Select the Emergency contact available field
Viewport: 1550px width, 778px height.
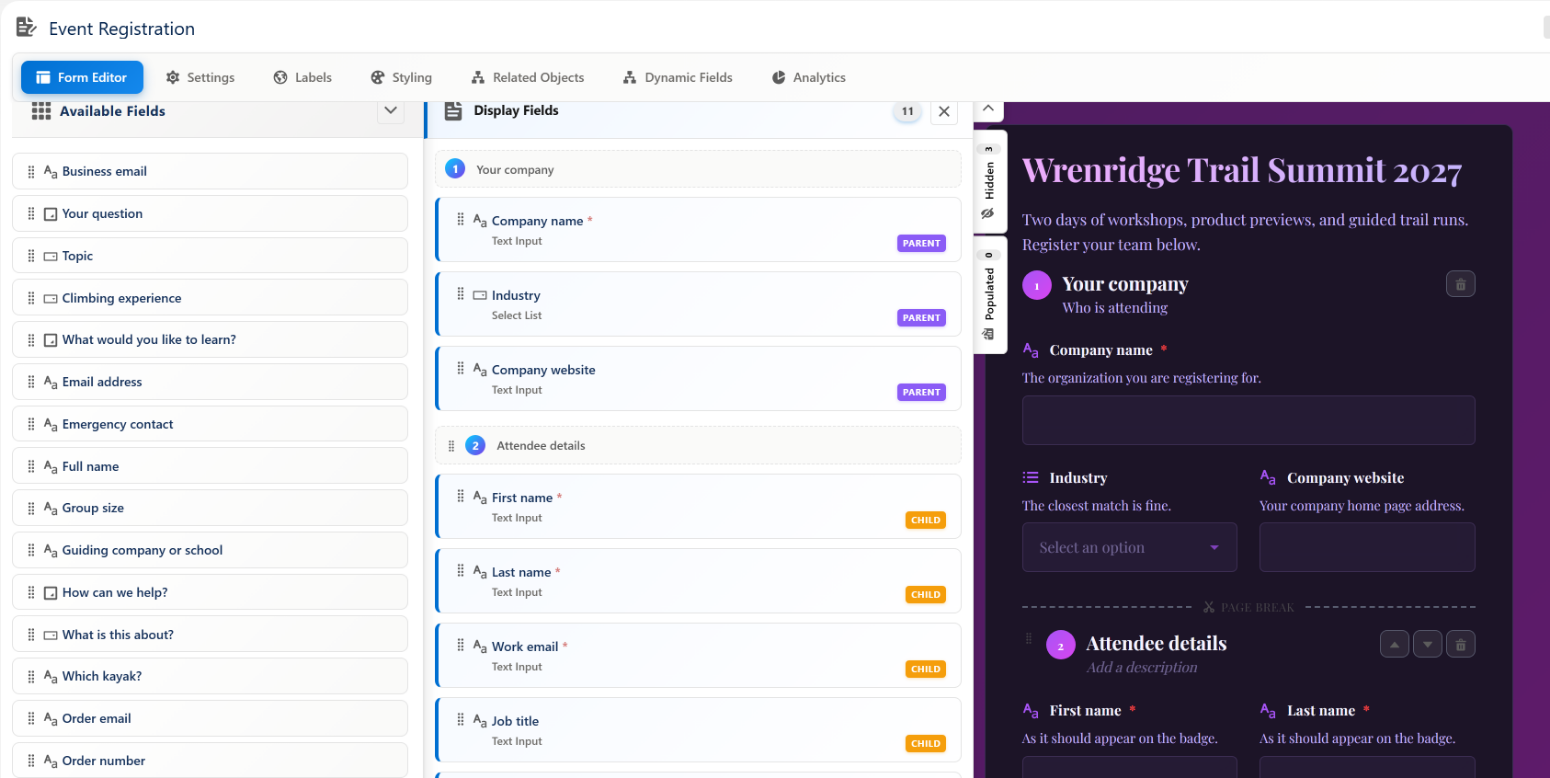210,424
